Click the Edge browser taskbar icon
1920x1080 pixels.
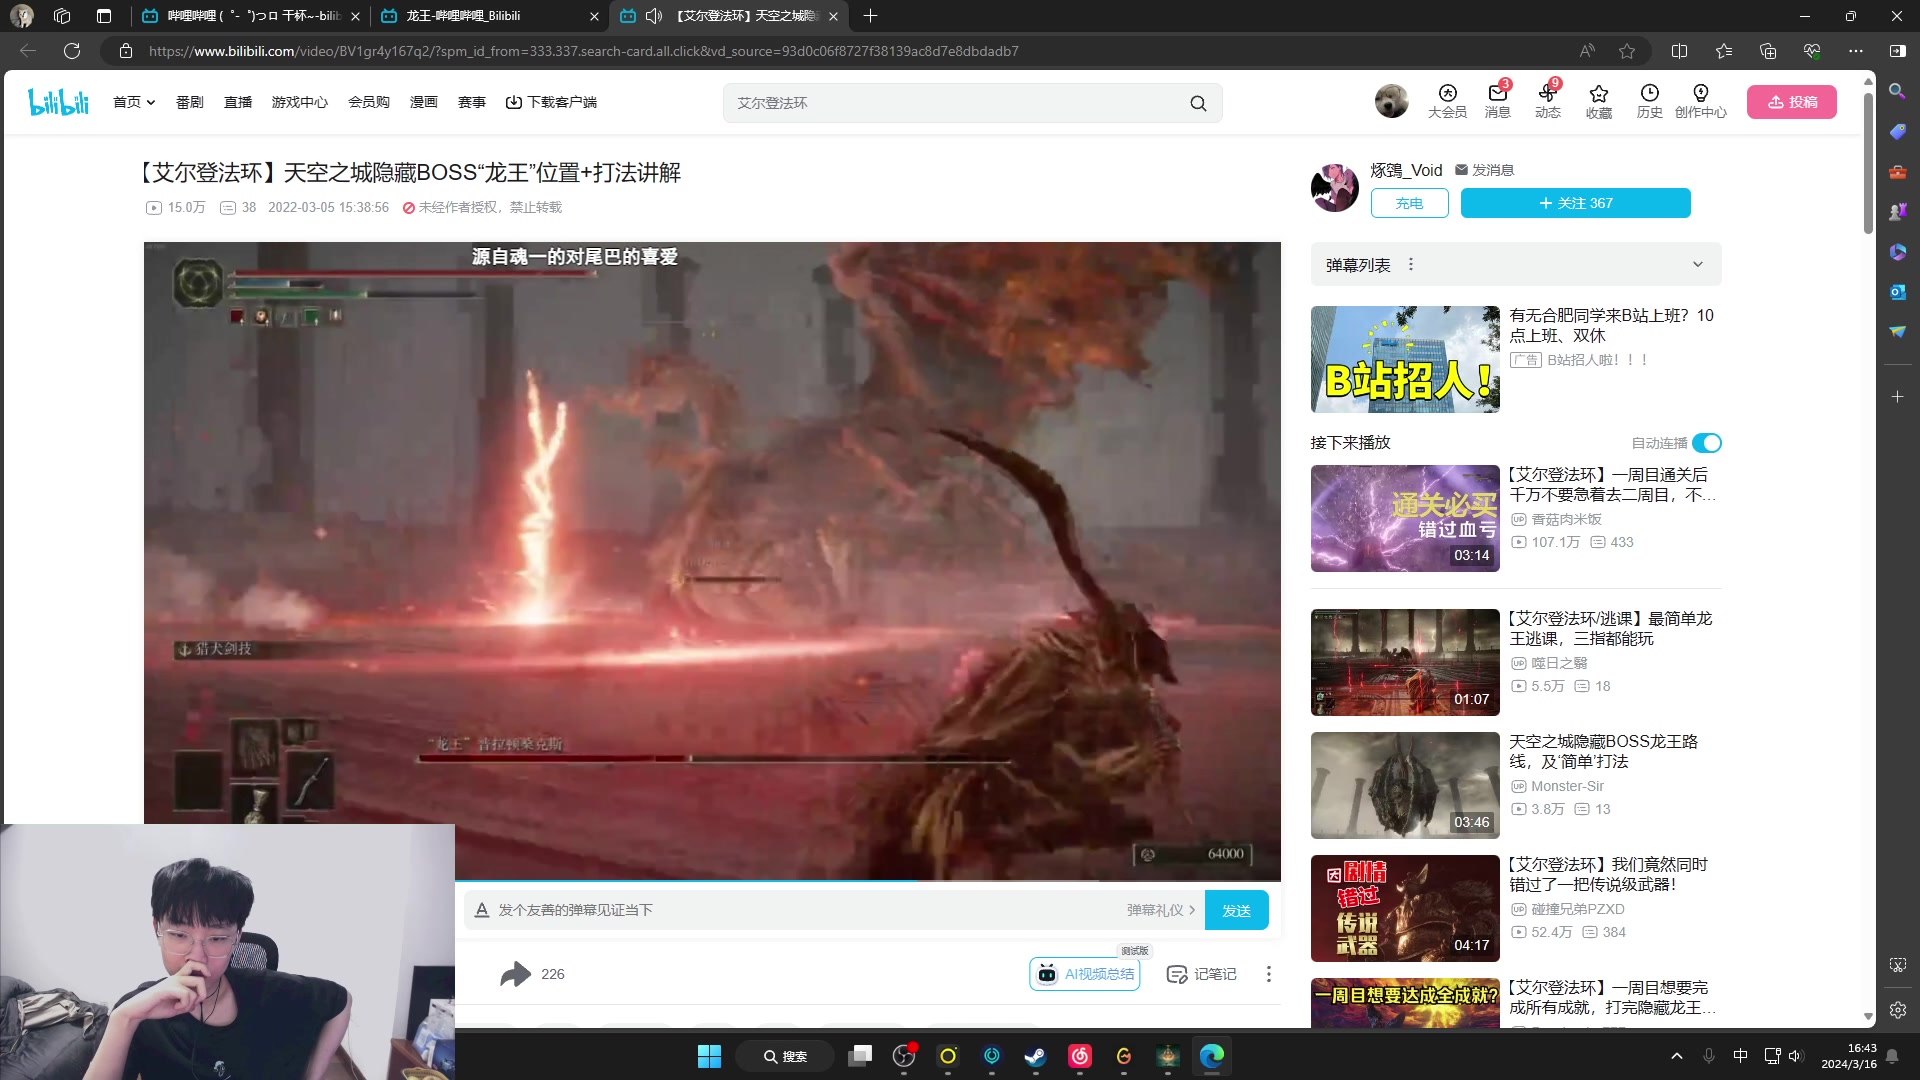click(x=1212, y=1056)
